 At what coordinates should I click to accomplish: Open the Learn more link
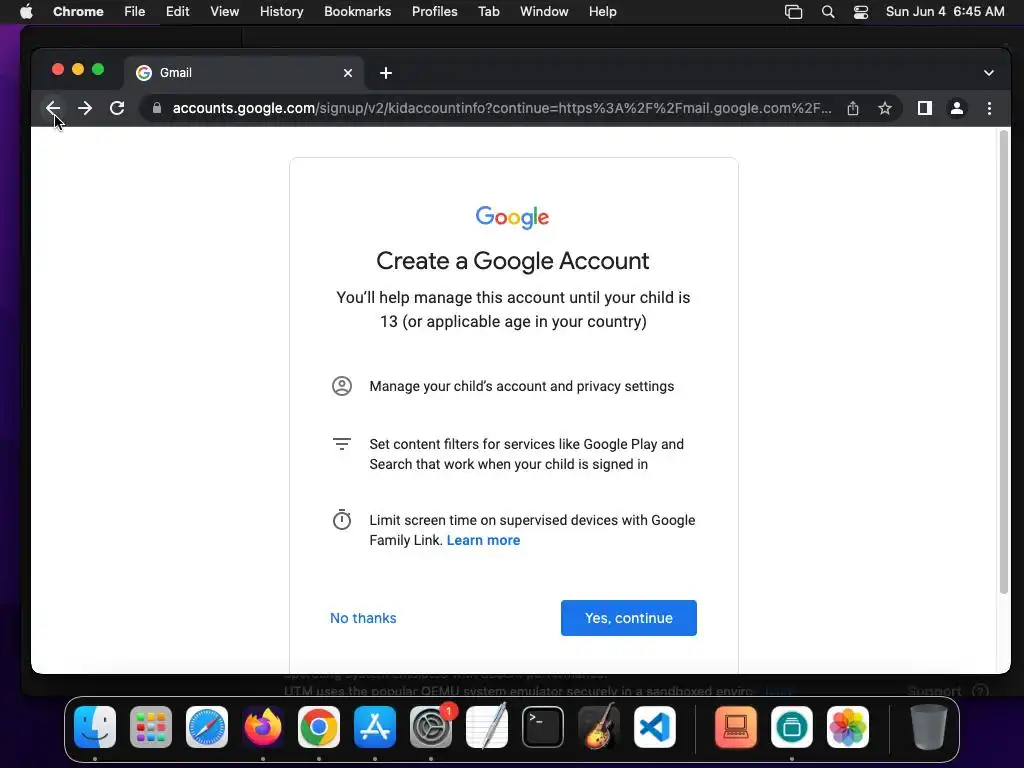pyautogui.click(x=483, y=540)
